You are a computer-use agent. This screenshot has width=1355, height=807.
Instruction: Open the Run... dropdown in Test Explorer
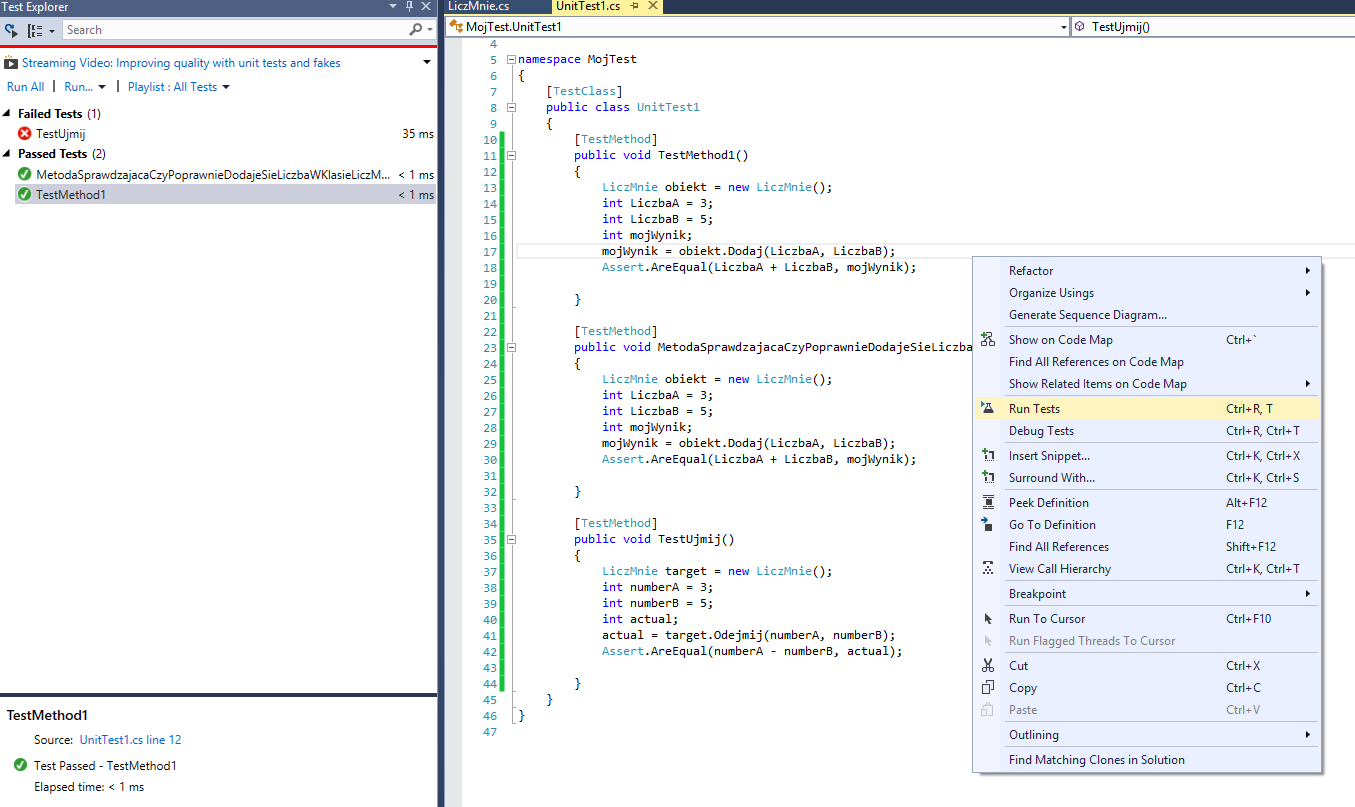(85, 87)
